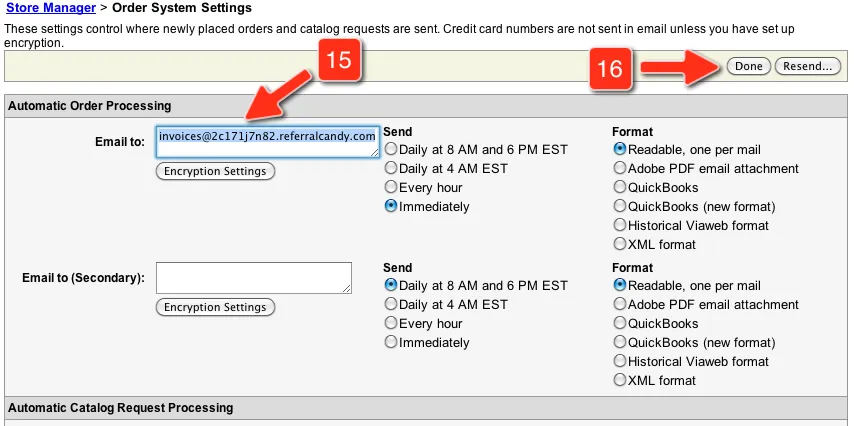
Task: Open the Store Manager breadcrumb link
Action: (51, 8)
